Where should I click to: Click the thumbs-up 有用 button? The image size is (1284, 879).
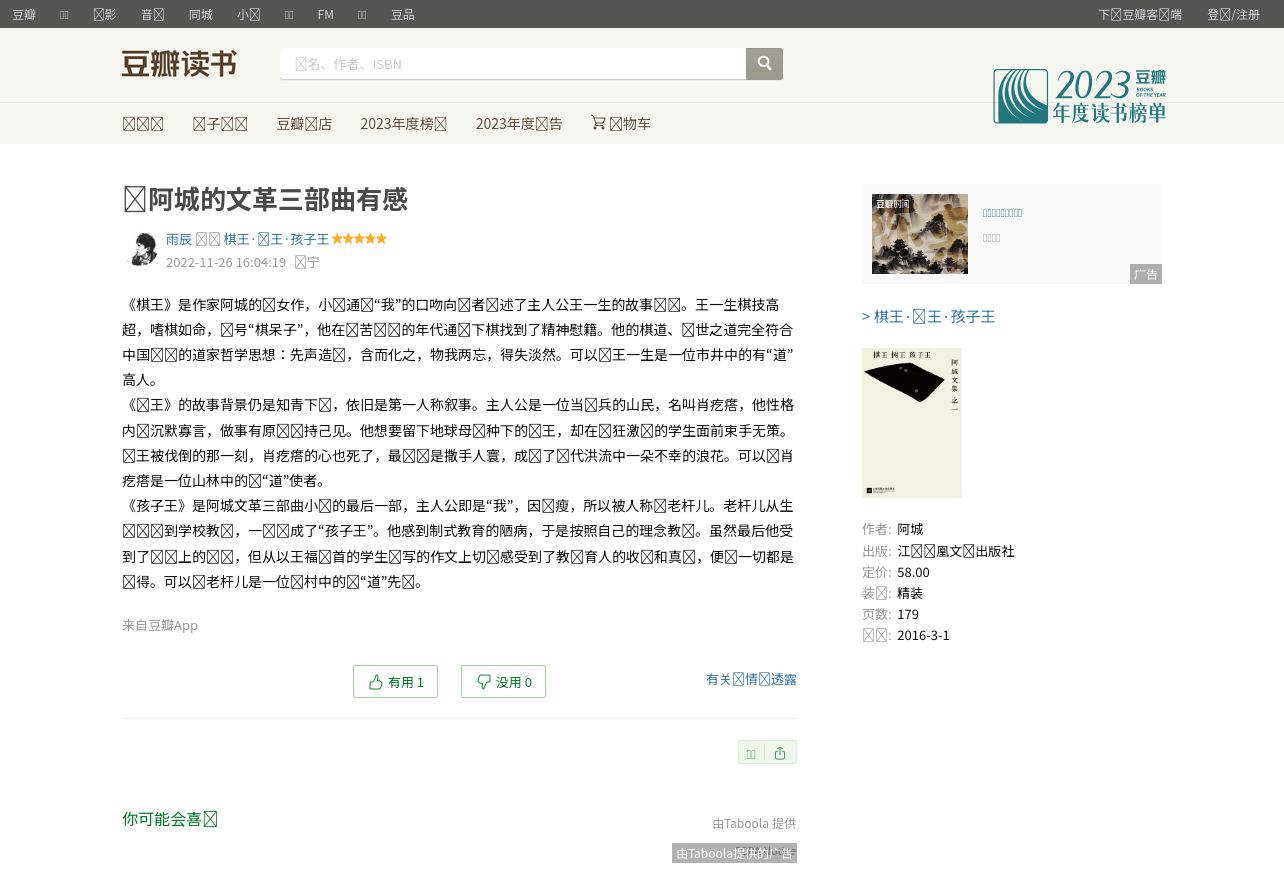(x=395, y=681)
